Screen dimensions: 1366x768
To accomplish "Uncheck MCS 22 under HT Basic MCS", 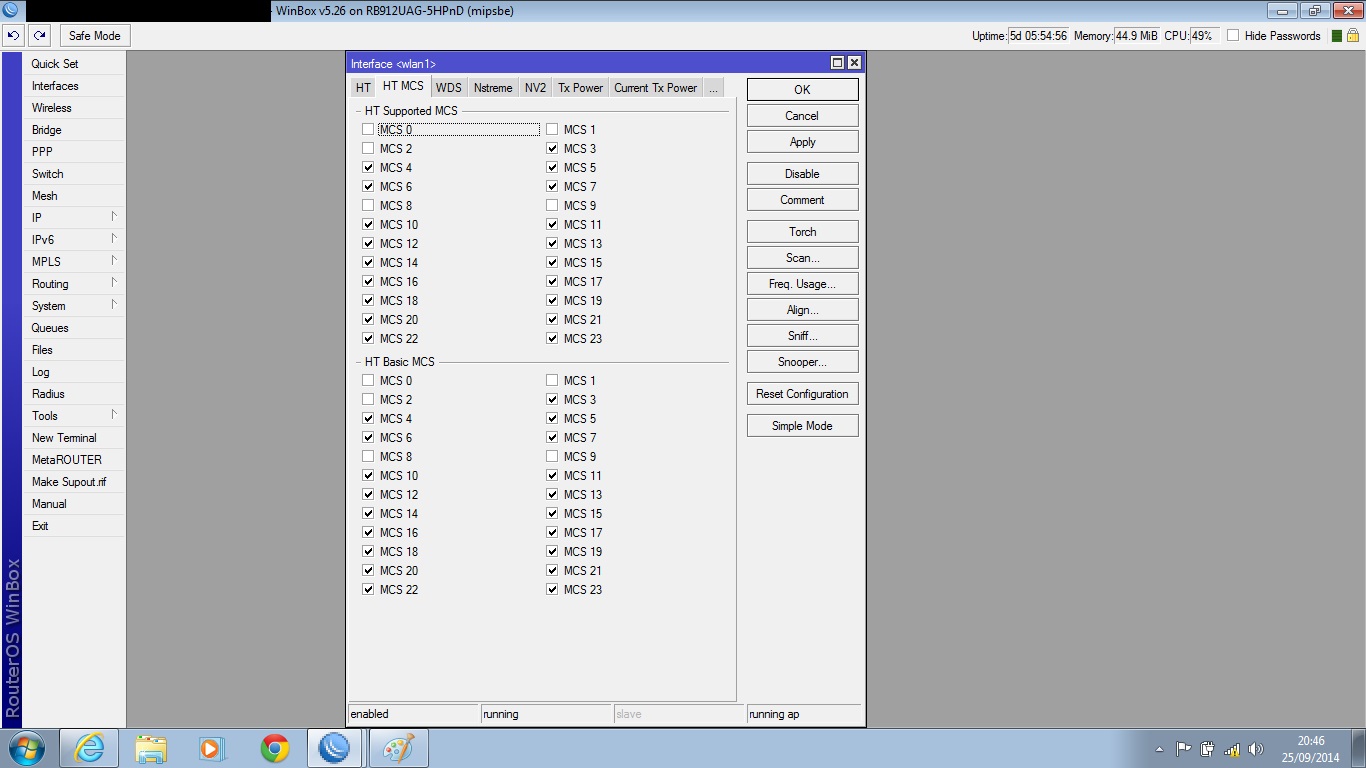I will 368,590.
